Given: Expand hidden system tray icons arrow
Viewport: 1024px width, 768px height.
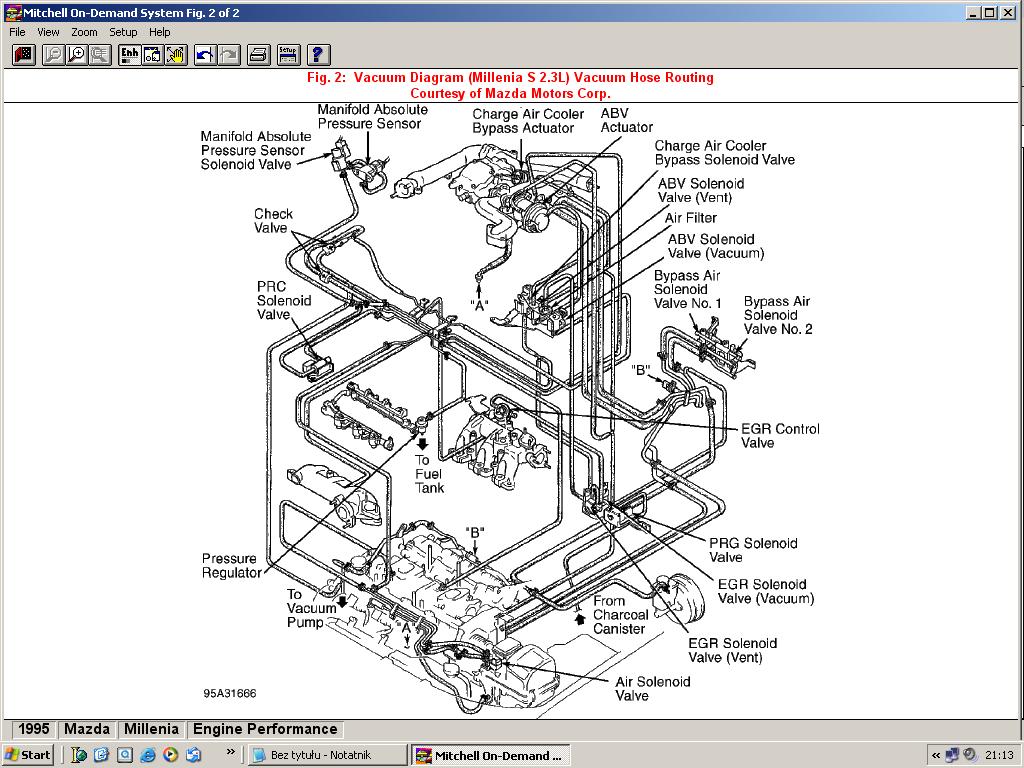Looking at the screenshot, I should 936,755.
